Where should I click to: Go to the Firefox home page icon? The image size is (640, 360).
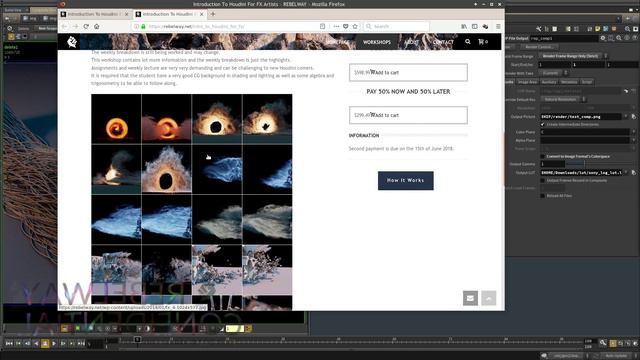[96, 26]
